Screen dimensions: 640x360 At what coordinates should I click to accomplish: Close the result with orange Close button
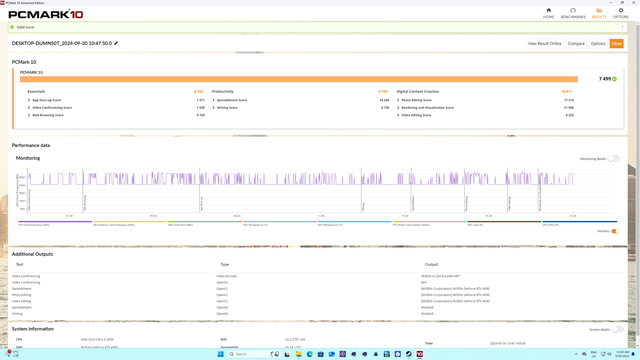pyautogui.click(x=616, y=43)
